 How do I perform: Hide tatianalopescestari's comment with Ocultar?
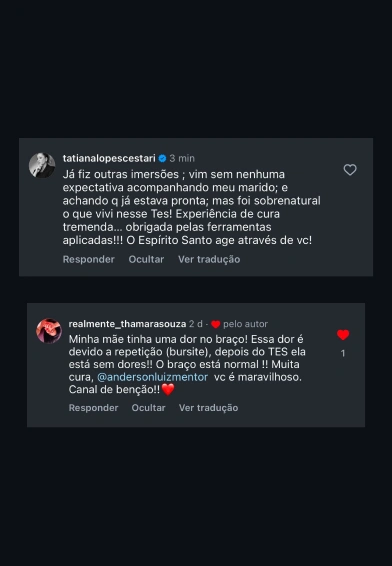[146, 259]
